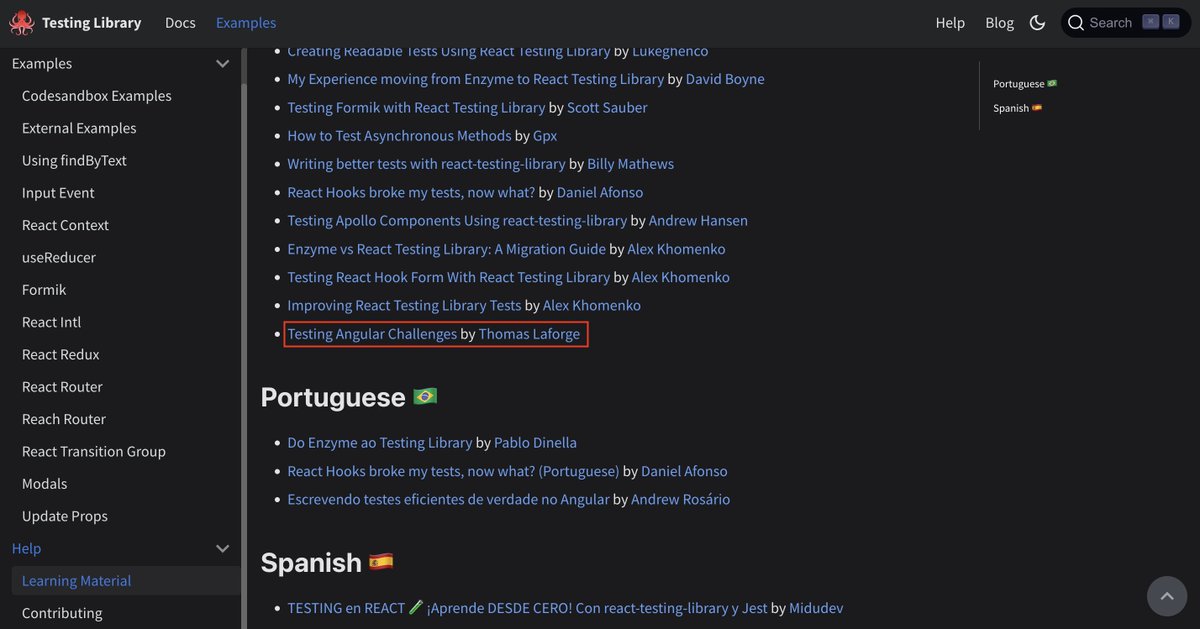This screenshot has height=629, width=1200.
Task: Focus the Search input field
Action: (1126, 22)
